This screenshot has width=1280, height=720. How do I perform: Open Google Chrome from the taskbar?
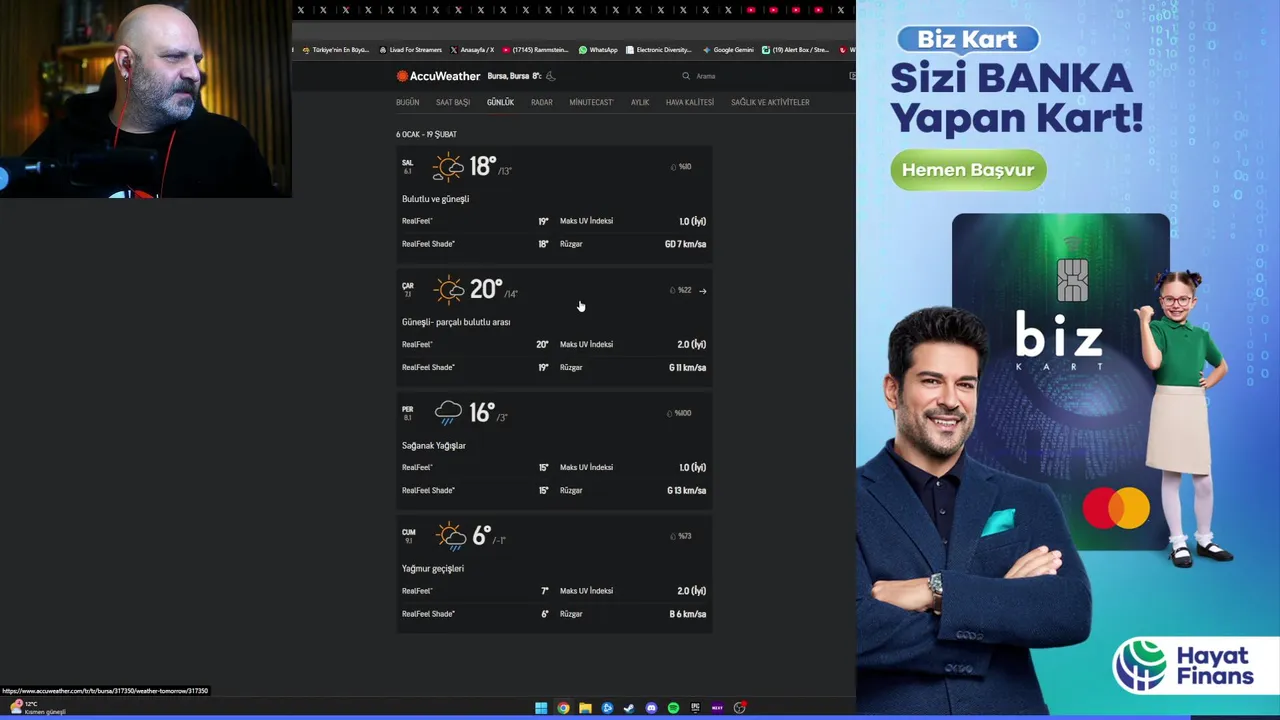[563, 708]
